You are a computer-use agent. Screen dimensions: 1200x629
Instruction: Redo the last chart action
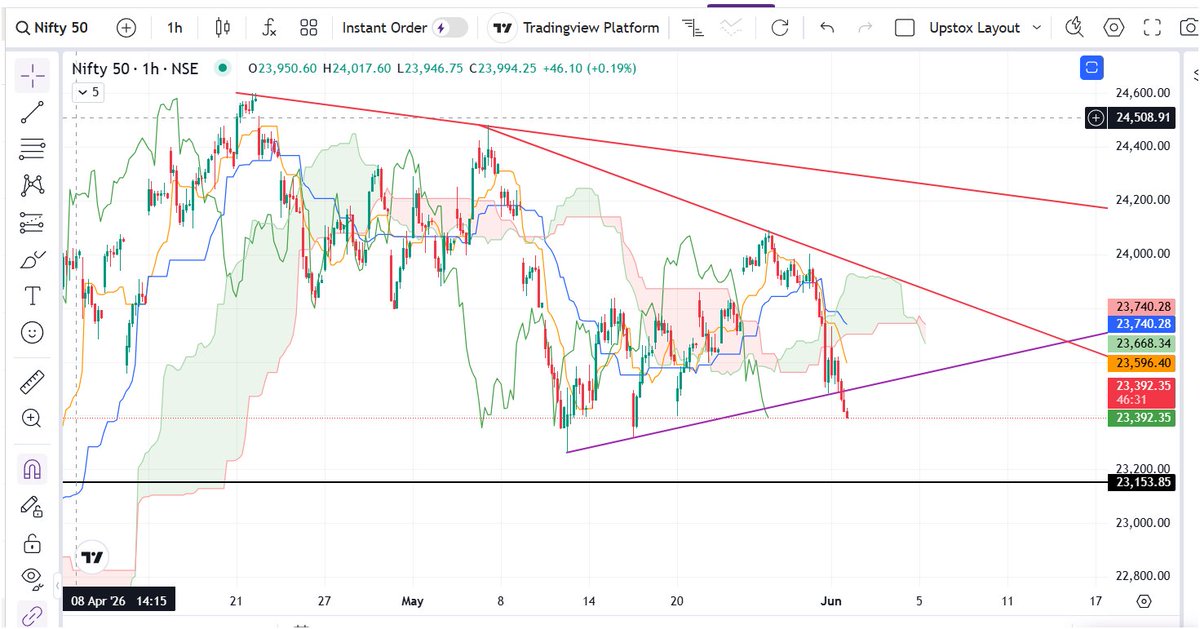(865, 28)
